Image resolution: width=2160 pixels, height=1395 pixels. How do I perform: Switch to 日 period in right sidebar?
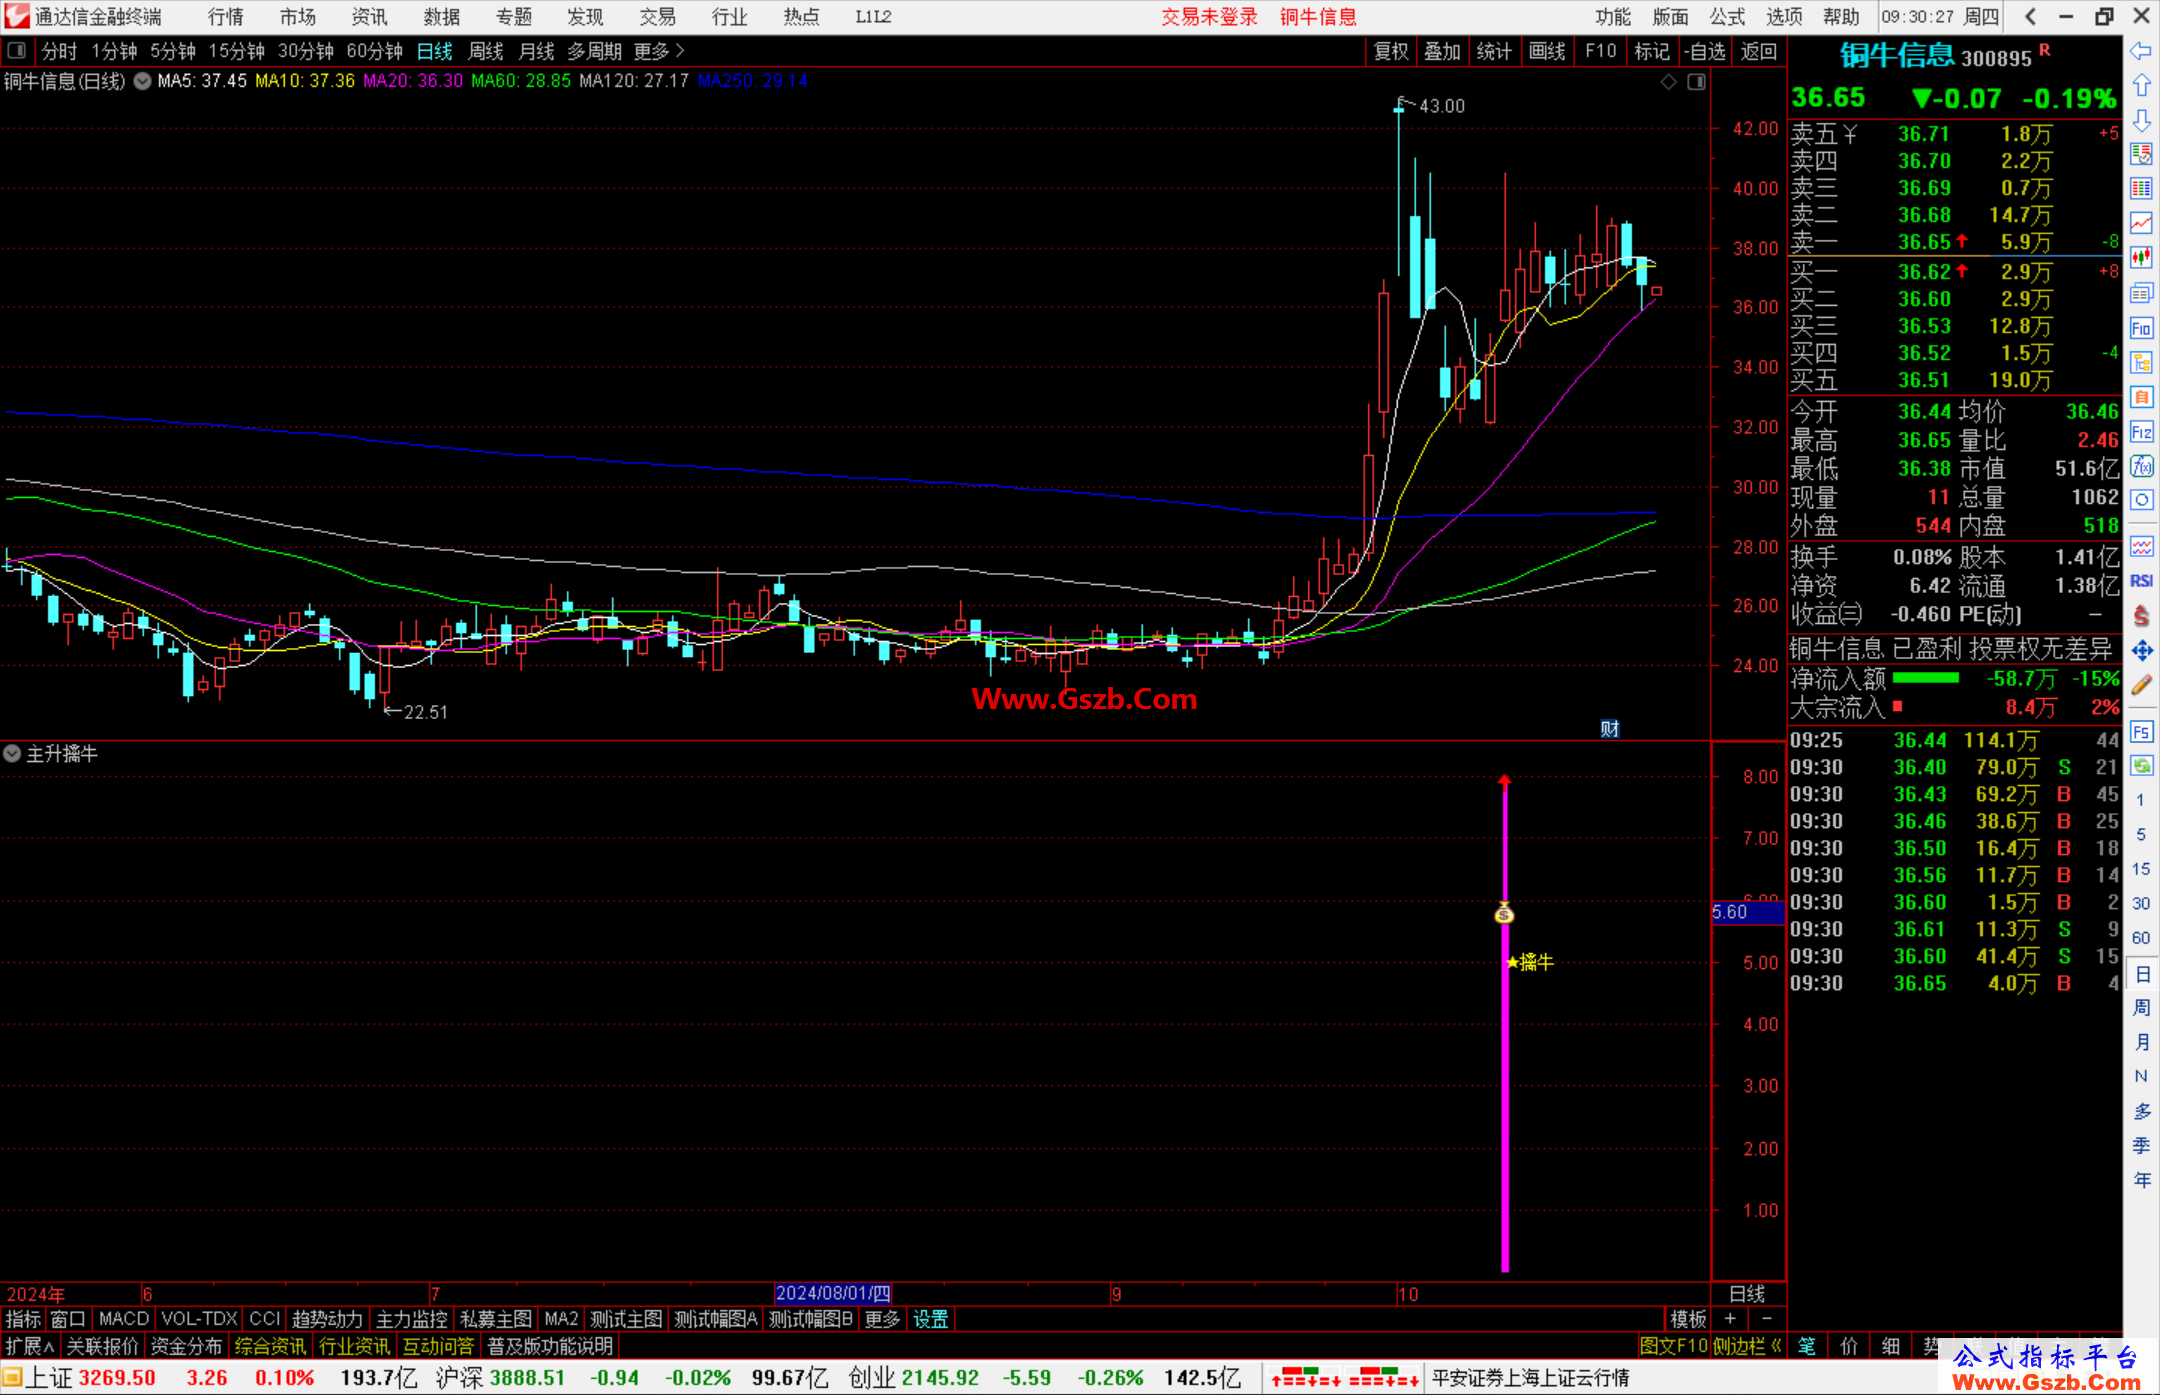coord(2141,973)
